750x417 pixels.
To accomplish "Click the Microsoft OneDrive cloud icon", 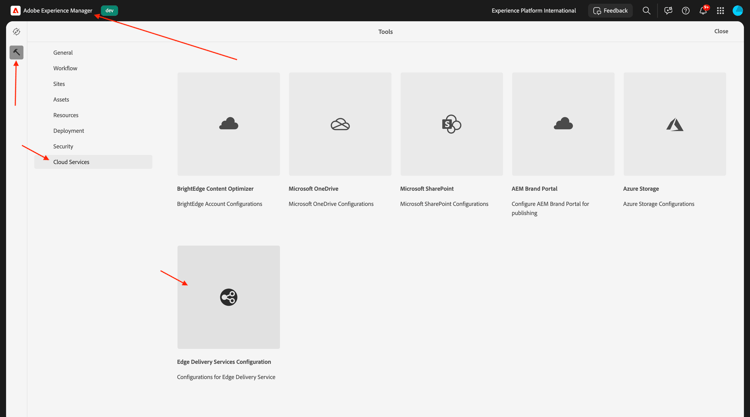I will 340,124.
